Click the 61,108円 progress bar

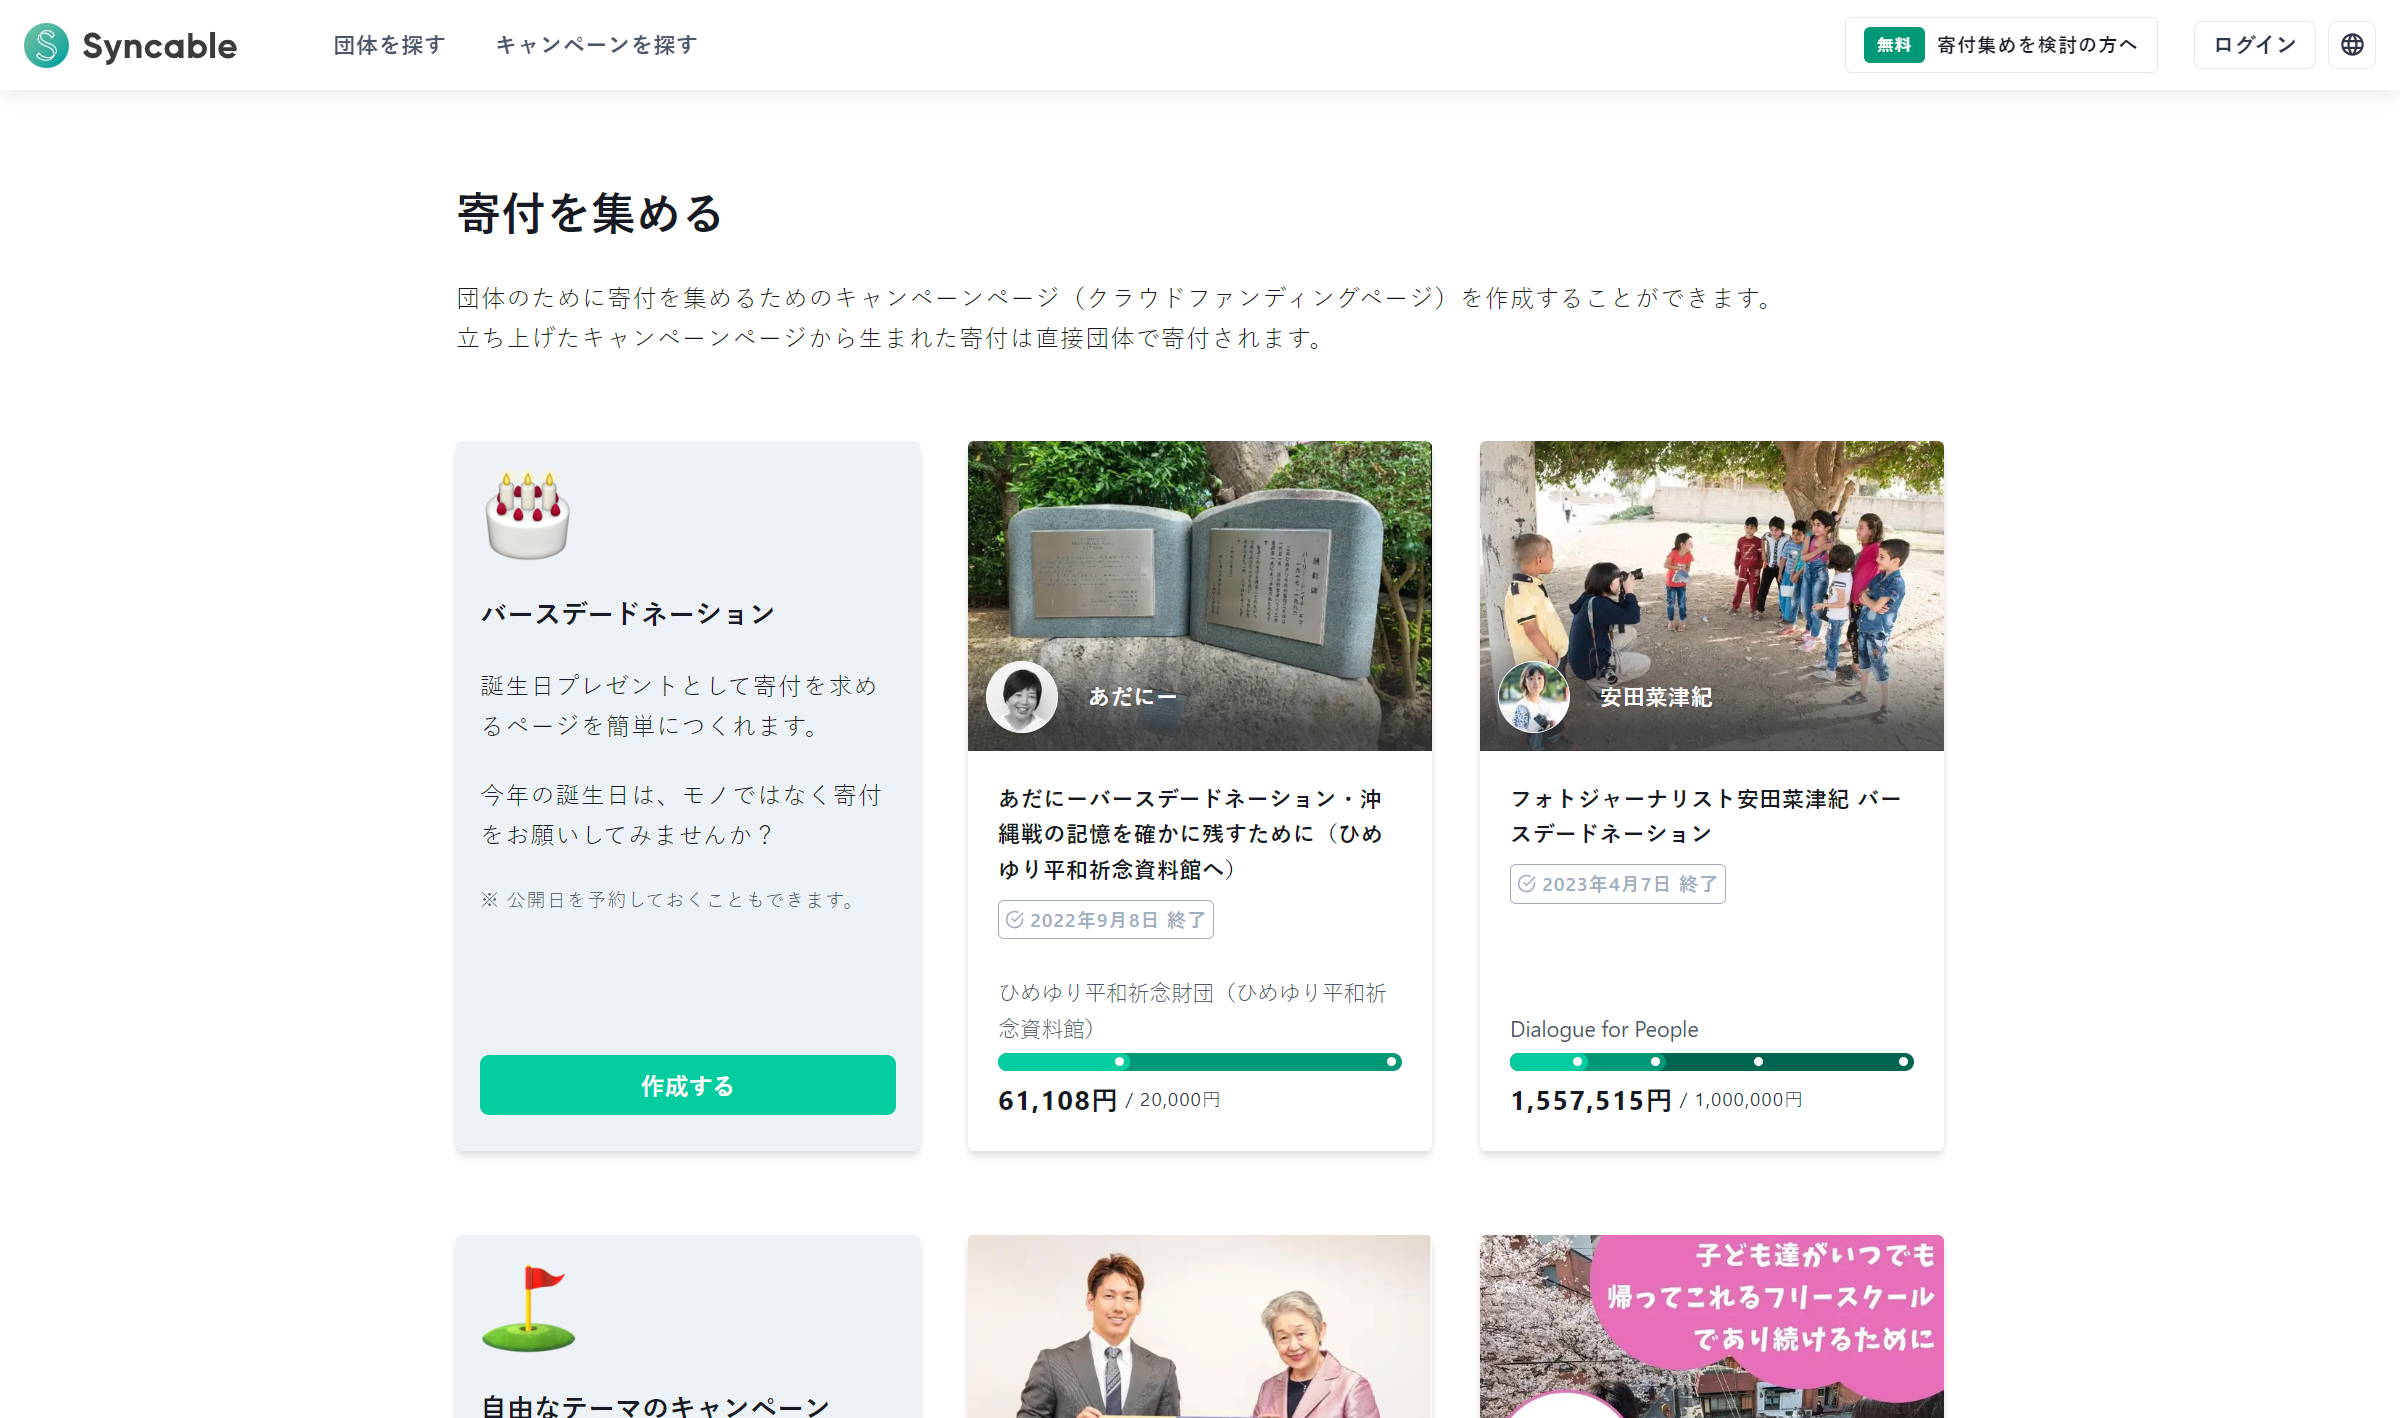pyautogui.click(x=1200, y=1062)
